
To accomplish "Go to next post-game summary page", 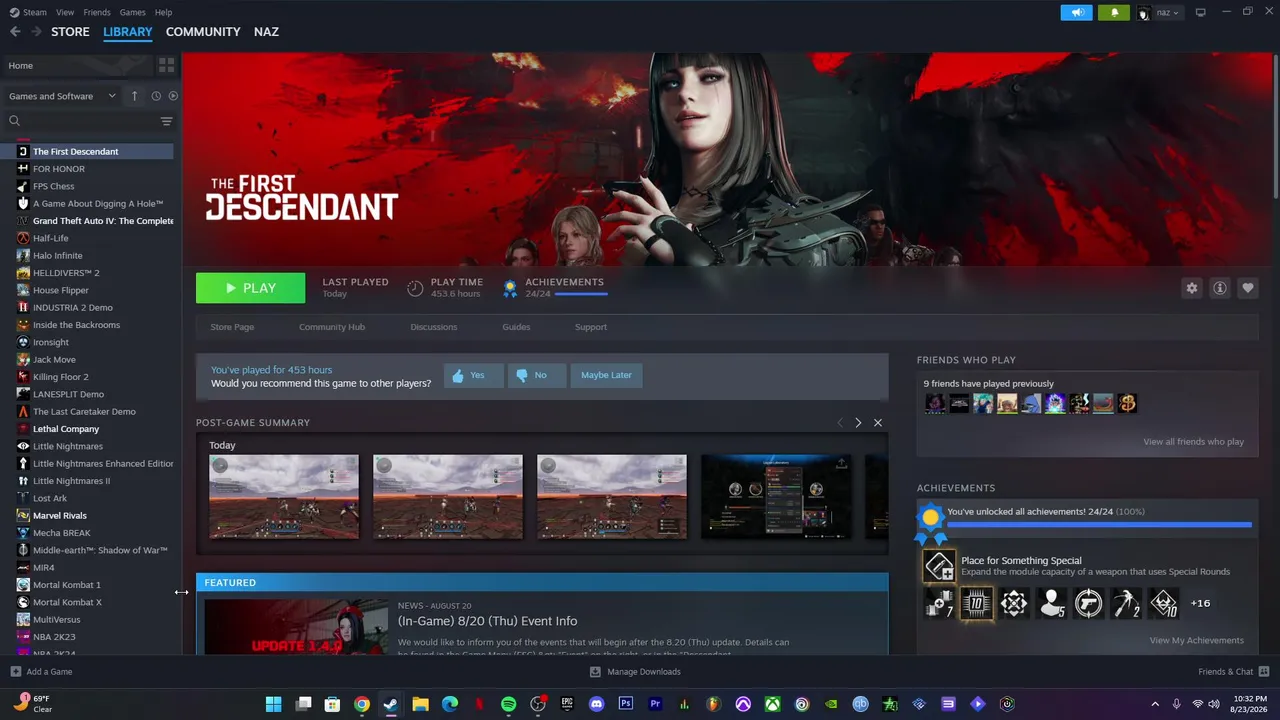I will (x=858, y=423).
